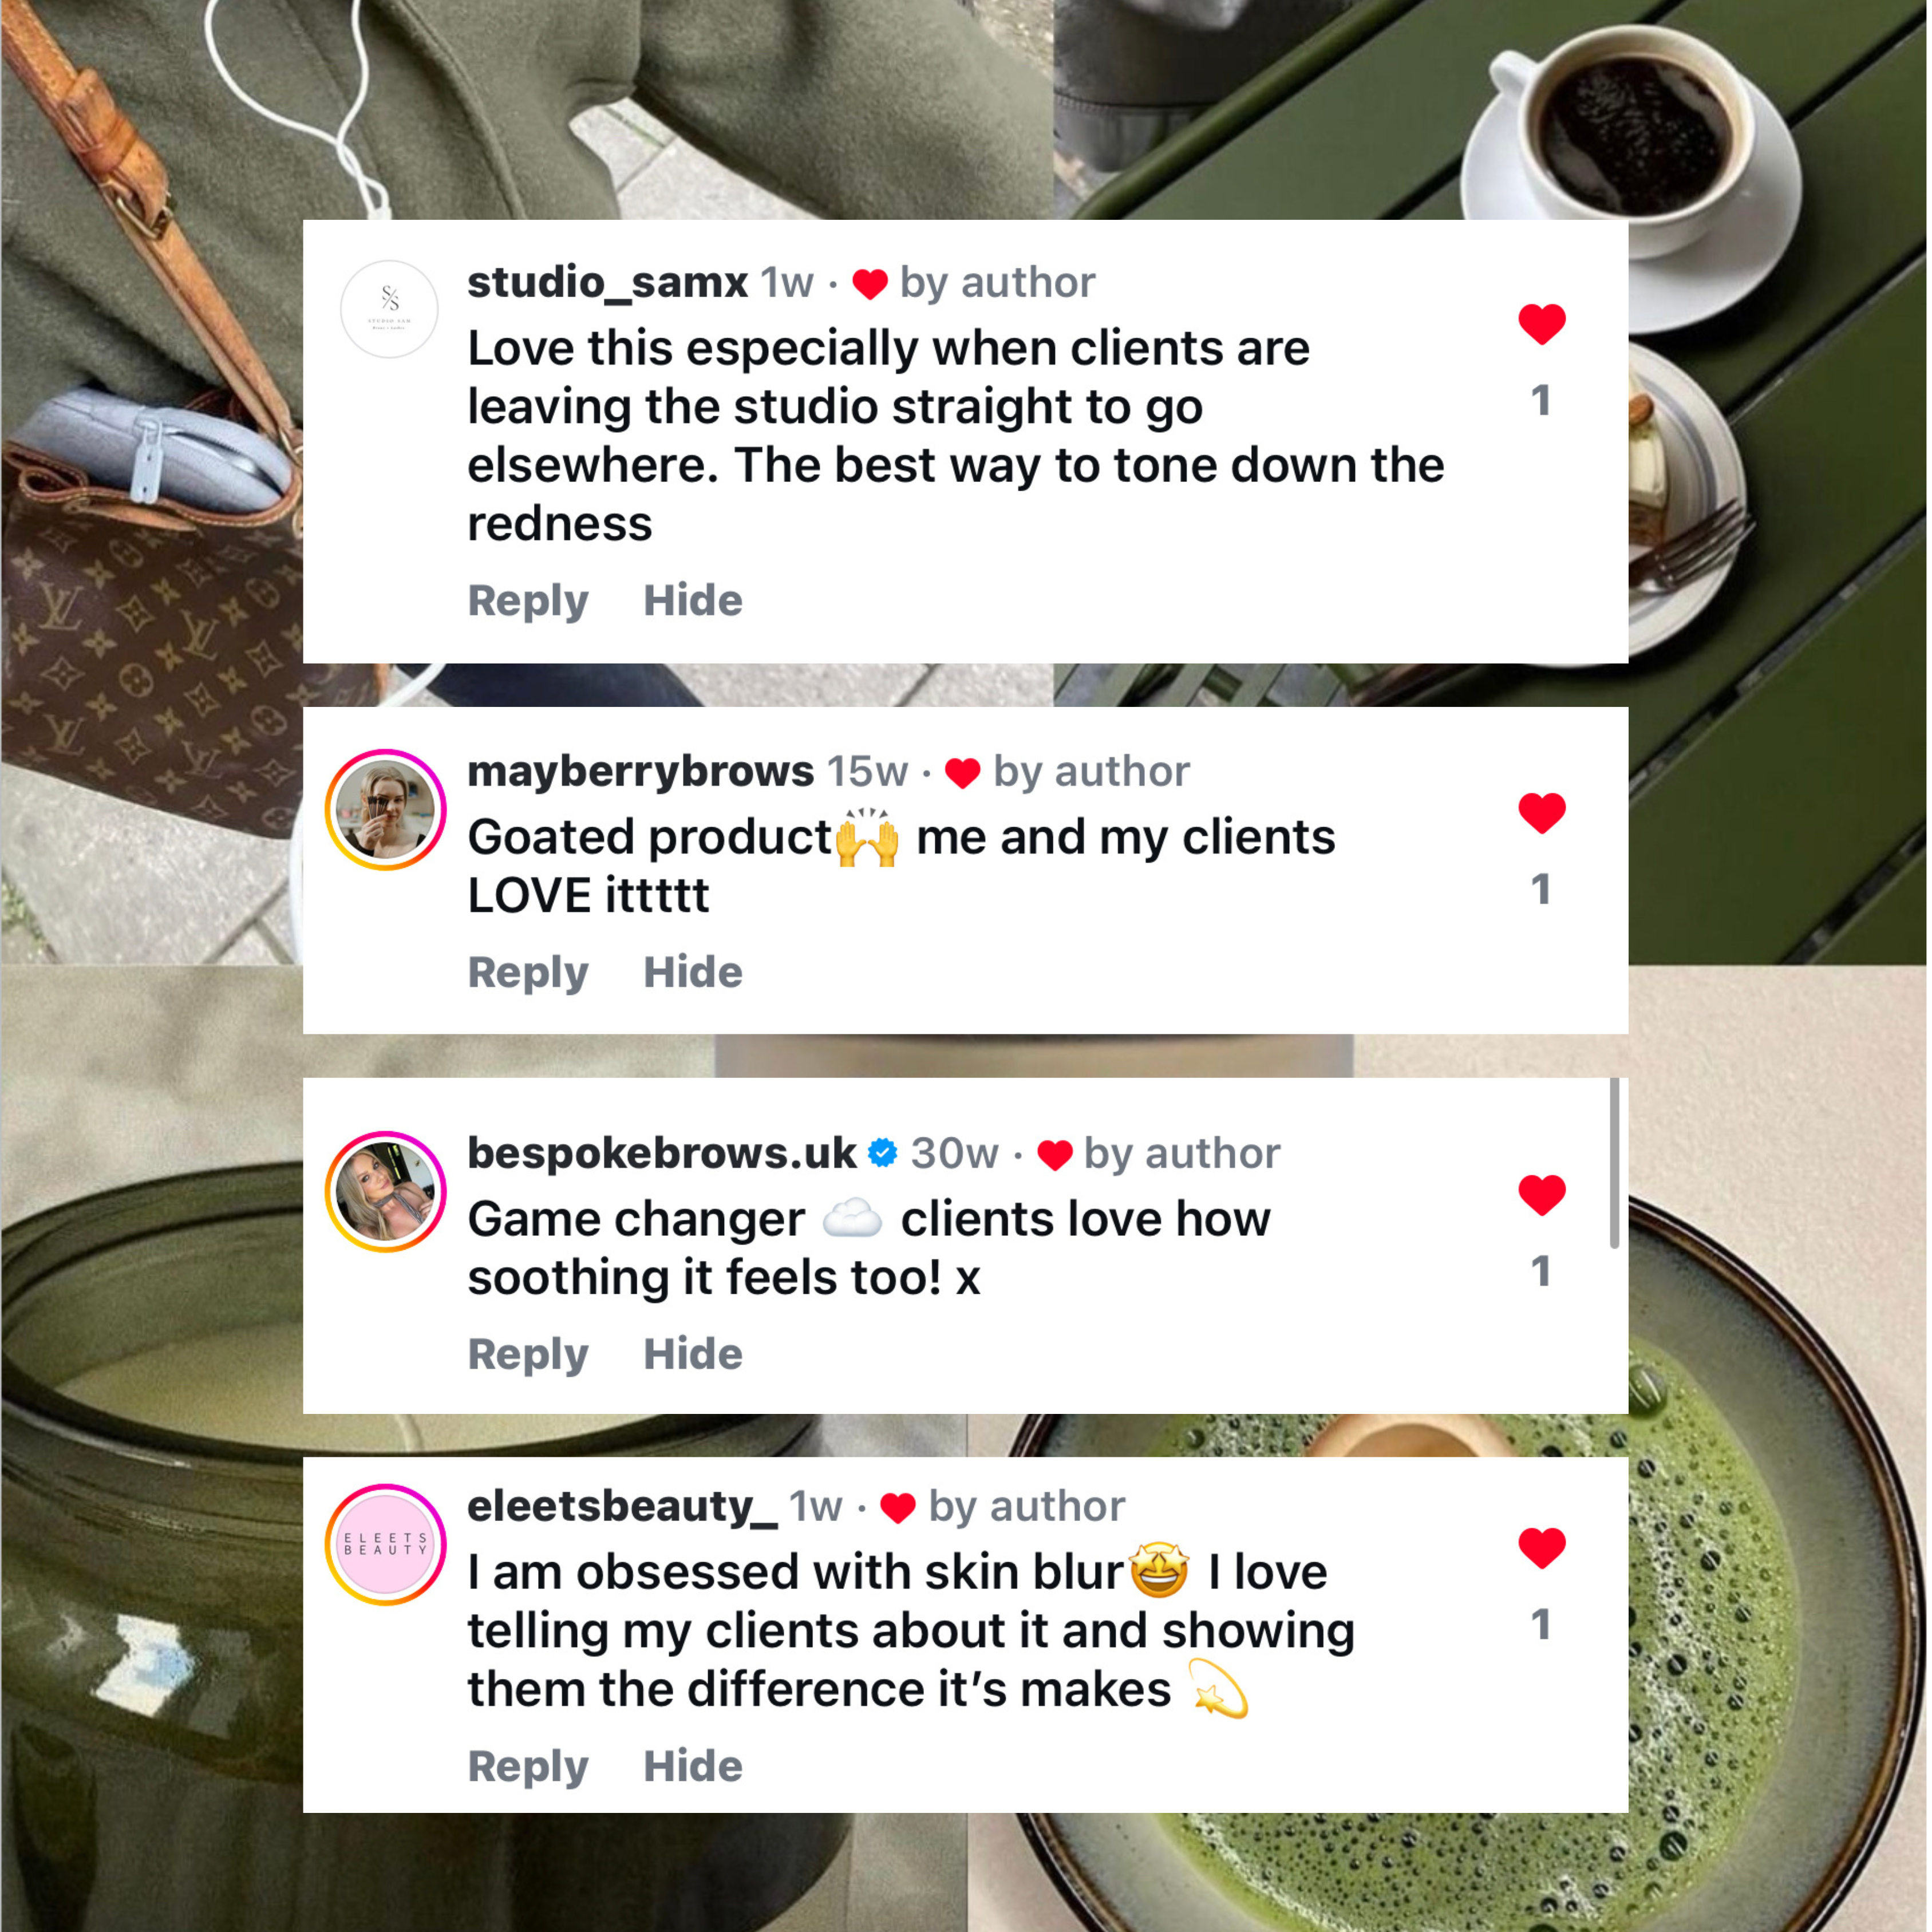Click scrollbar beside bespokebrows.uk comment

1613,1163
